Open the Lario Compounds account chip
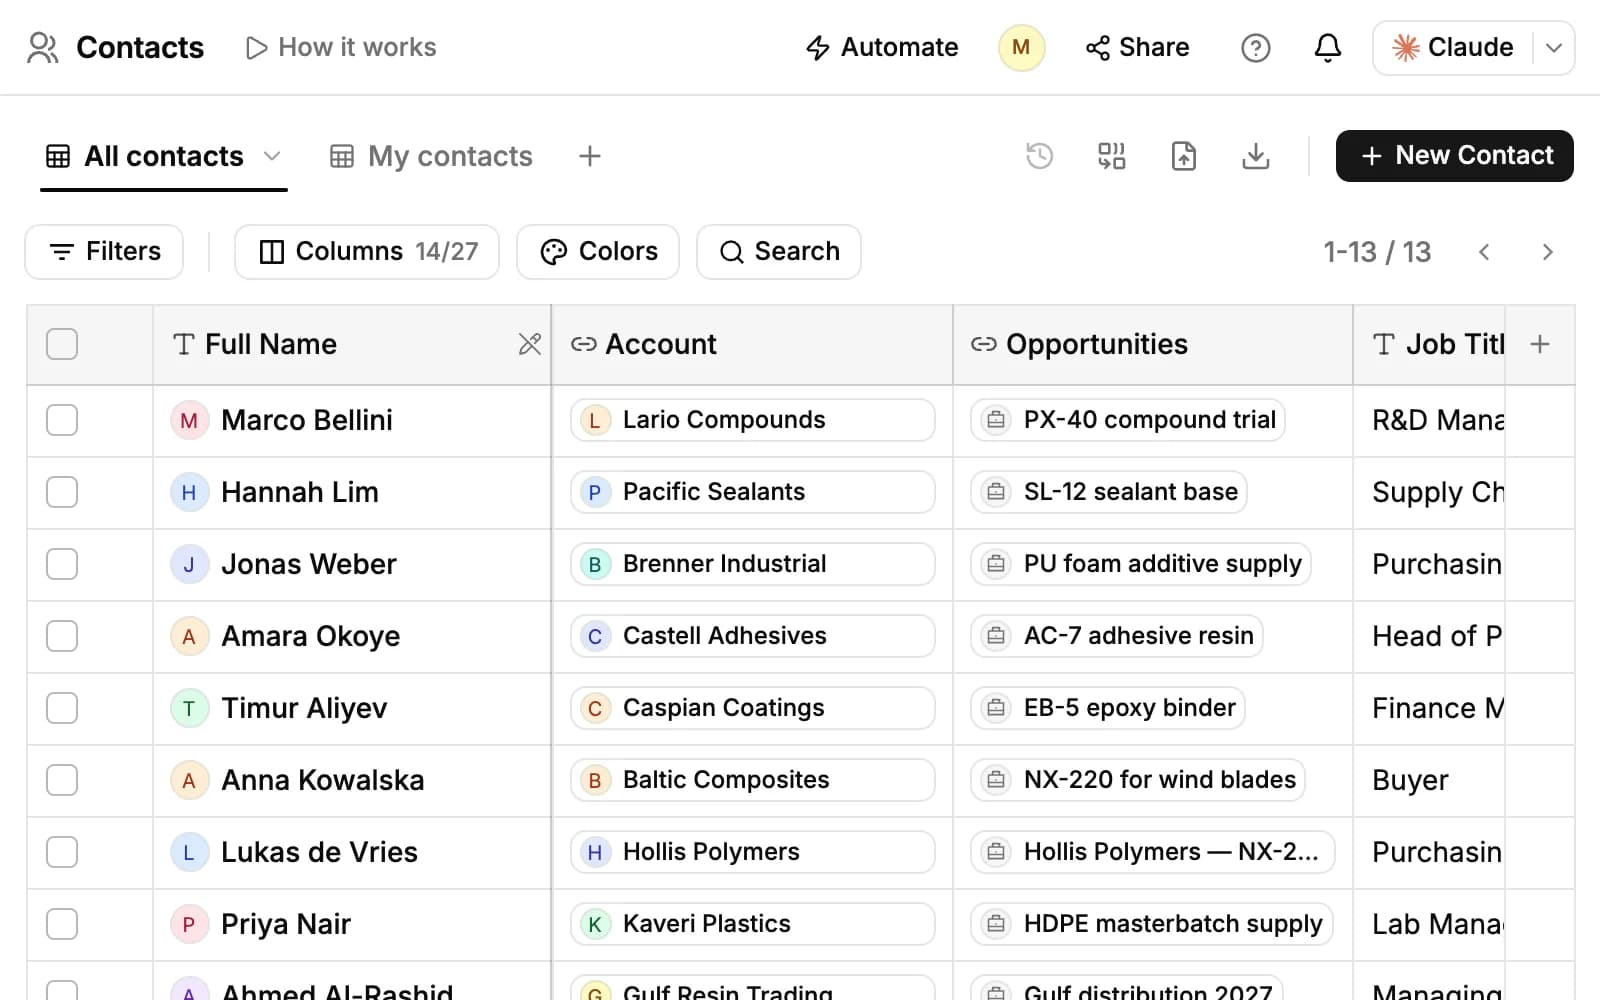The height and width of the screenshot is (1000, 1600). (753, 420)
